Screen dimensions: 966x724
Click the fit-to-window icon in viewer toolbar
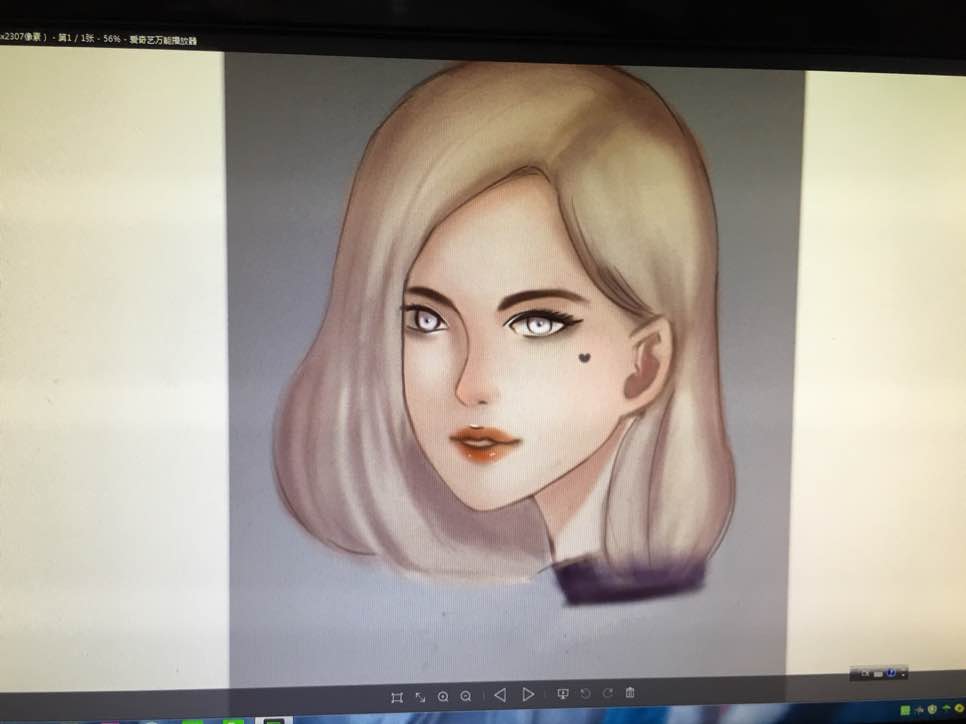pyautogui.click(x=397, y=698)
